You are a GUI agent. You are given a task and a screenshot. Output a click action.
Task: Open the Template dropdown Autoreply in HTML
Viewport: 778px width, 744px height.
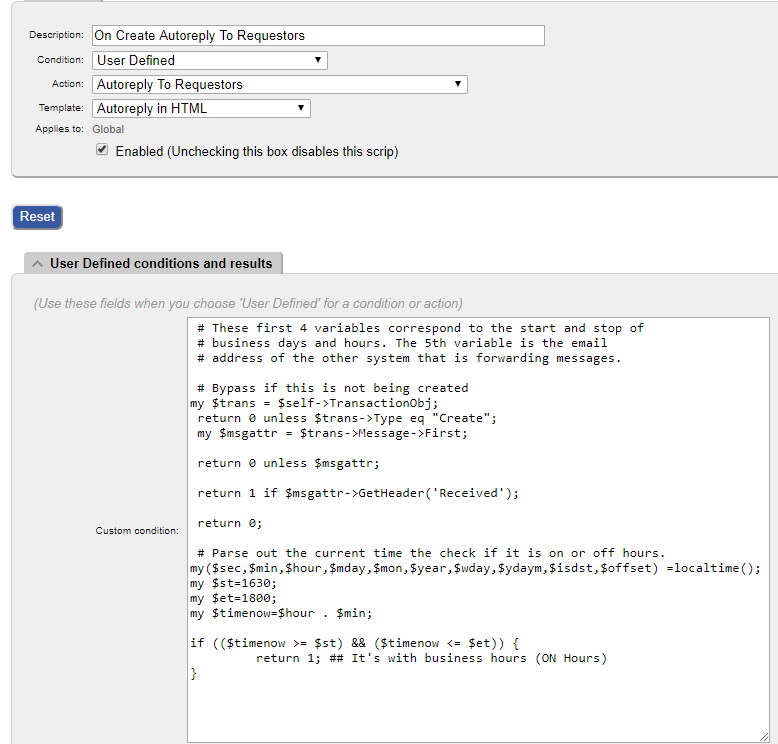[201, 109]
